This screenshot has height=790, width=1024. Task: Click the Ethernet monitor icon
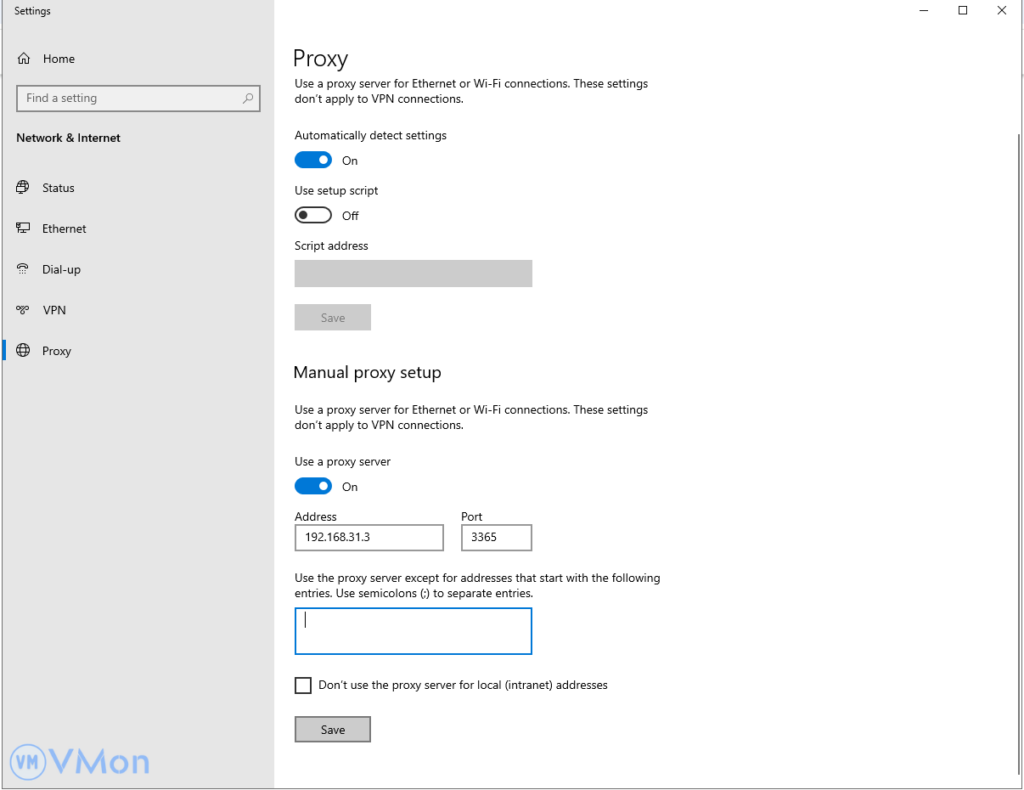pos(23,229)
